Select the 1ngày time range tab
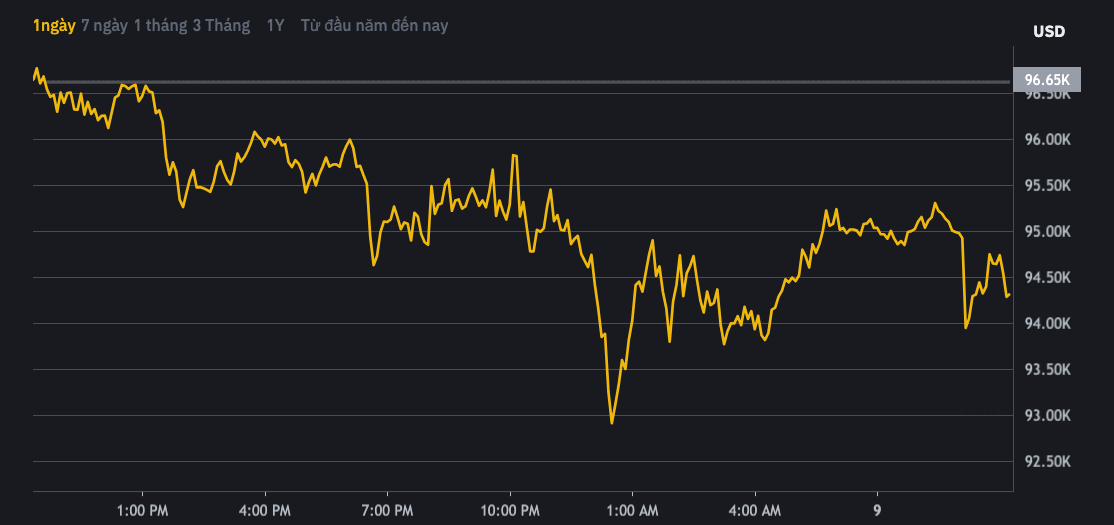Screen dimensions: 1114x525 click(x=54, y=26)
